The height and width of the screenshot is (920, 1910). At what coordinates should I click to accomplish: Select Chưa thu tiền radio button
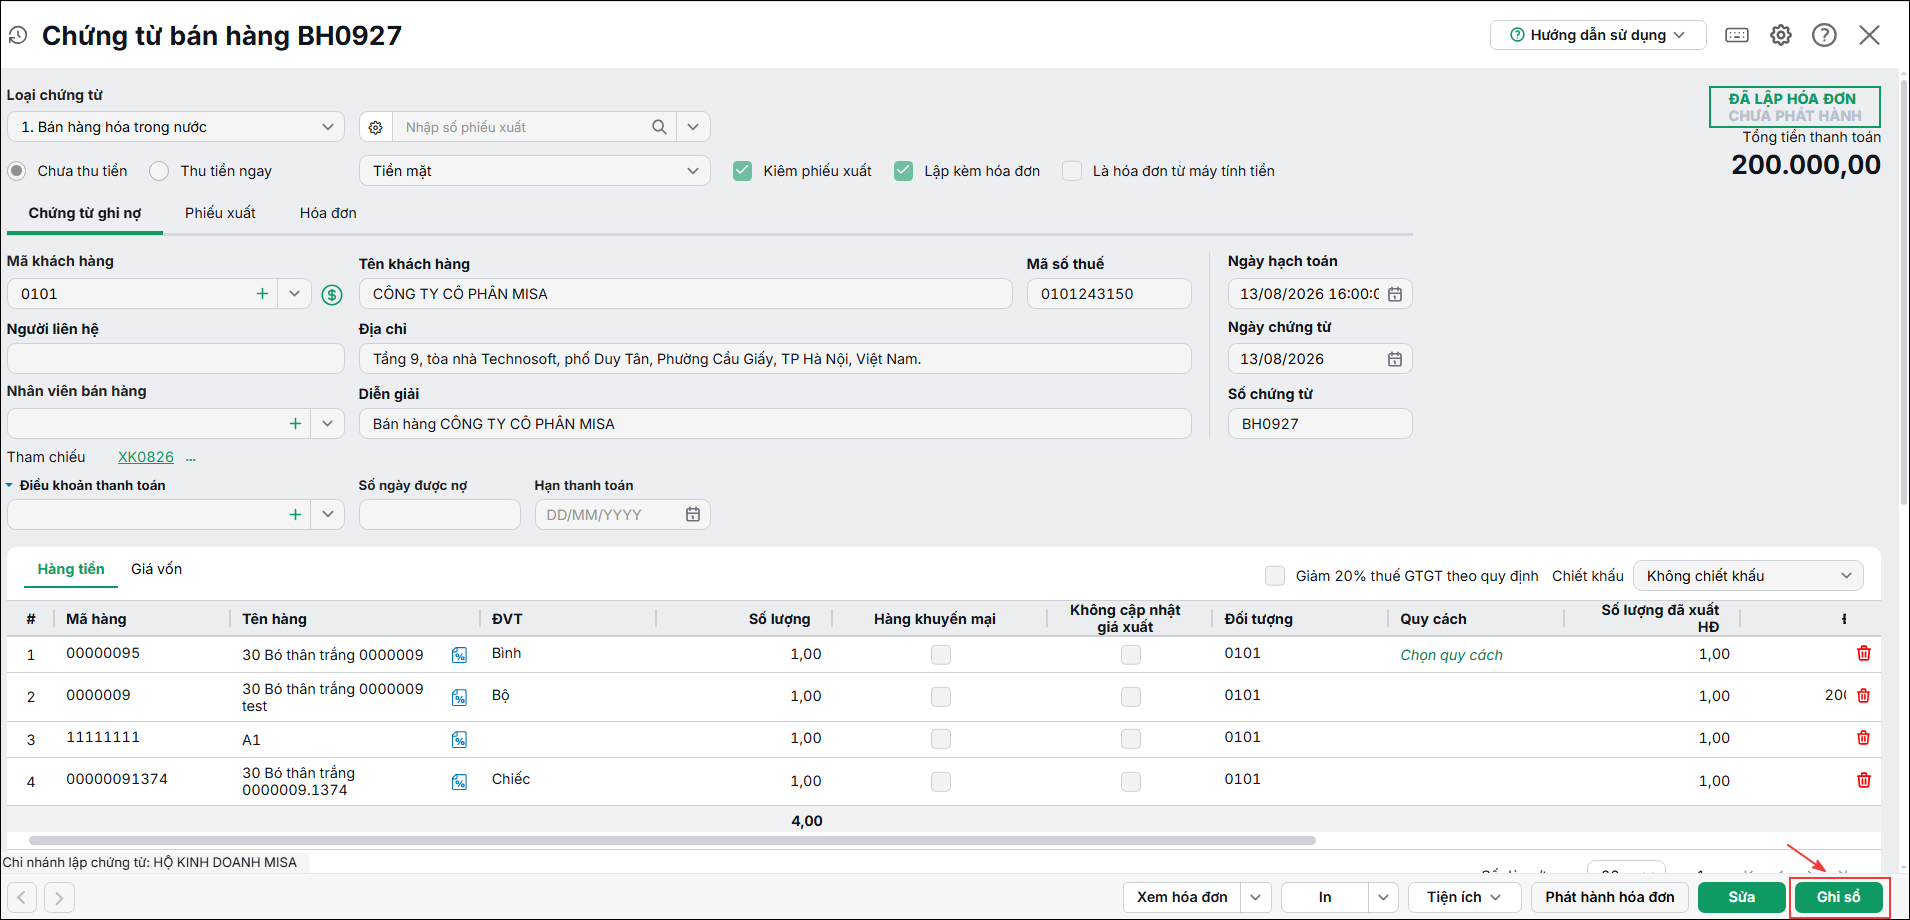click(17, 171)
